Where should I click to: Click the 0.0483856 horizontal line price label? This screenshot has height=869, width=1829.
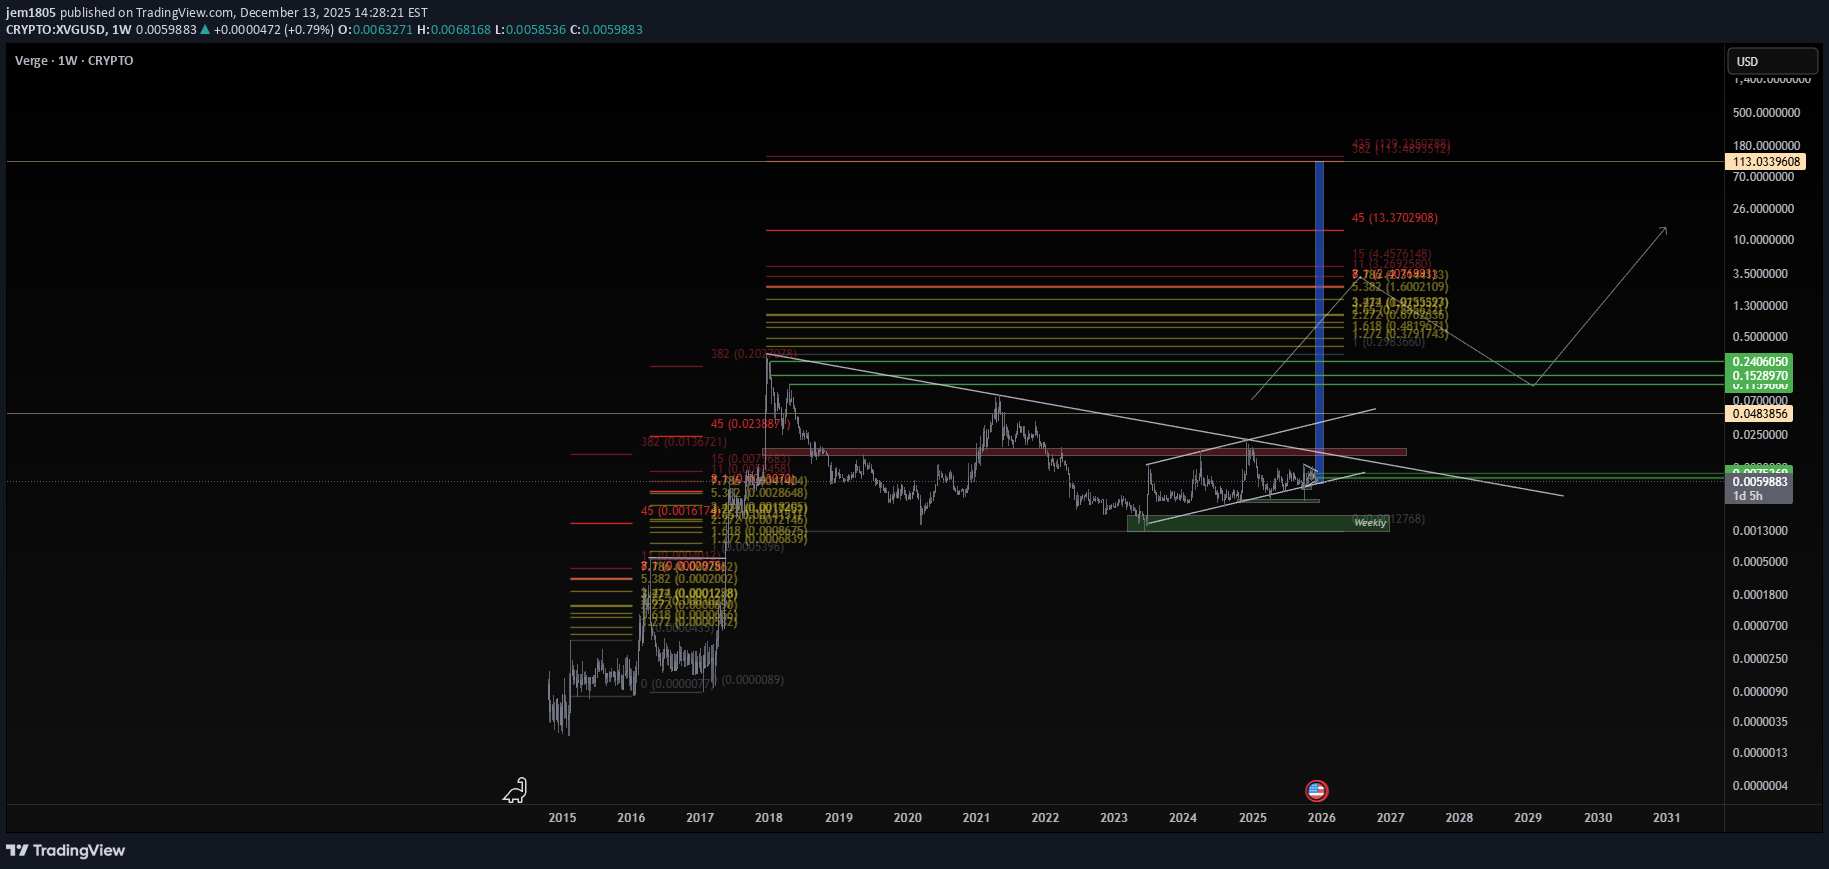click(1760, 414)
